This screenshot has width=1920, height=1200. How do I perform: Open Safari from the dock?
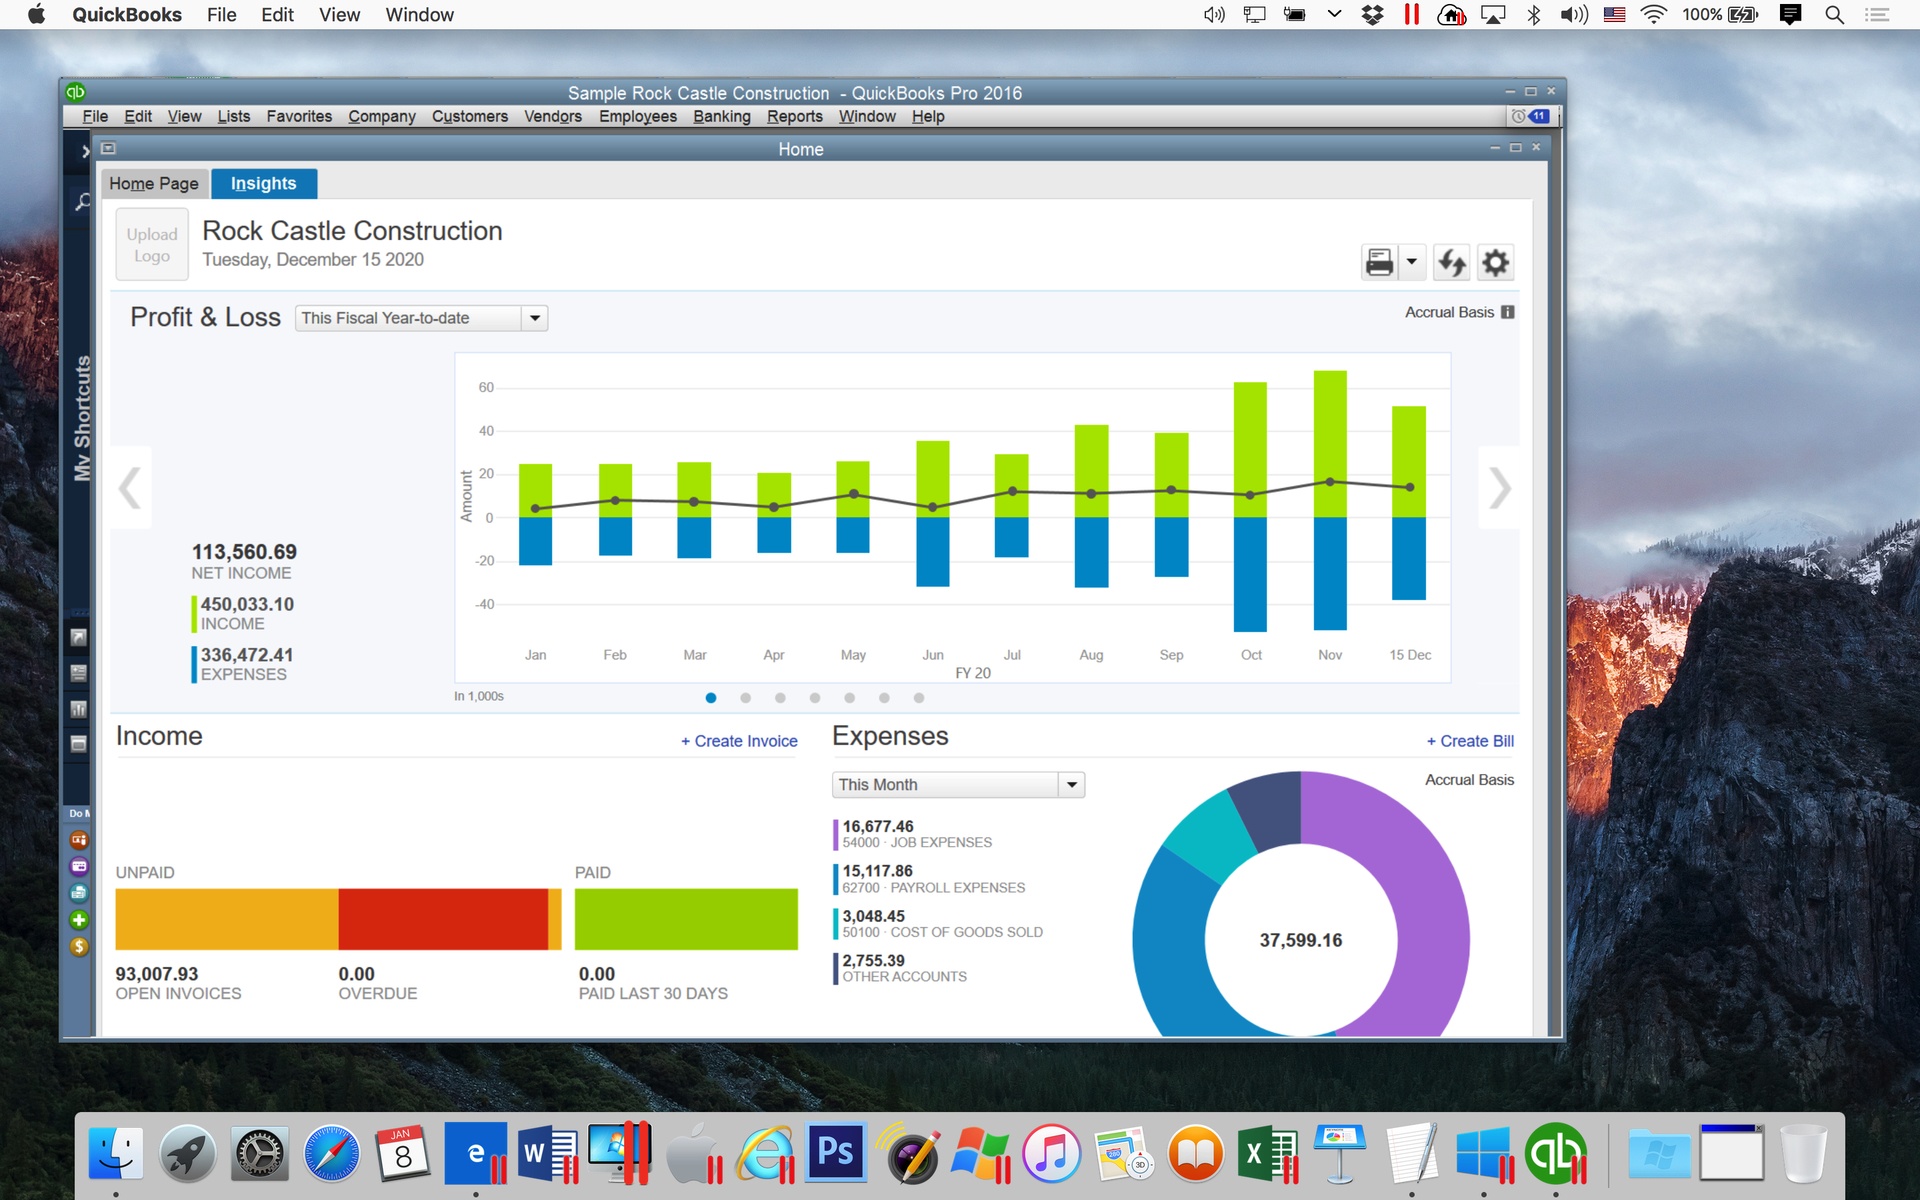pyautogui.click(x=332, y=1154)
